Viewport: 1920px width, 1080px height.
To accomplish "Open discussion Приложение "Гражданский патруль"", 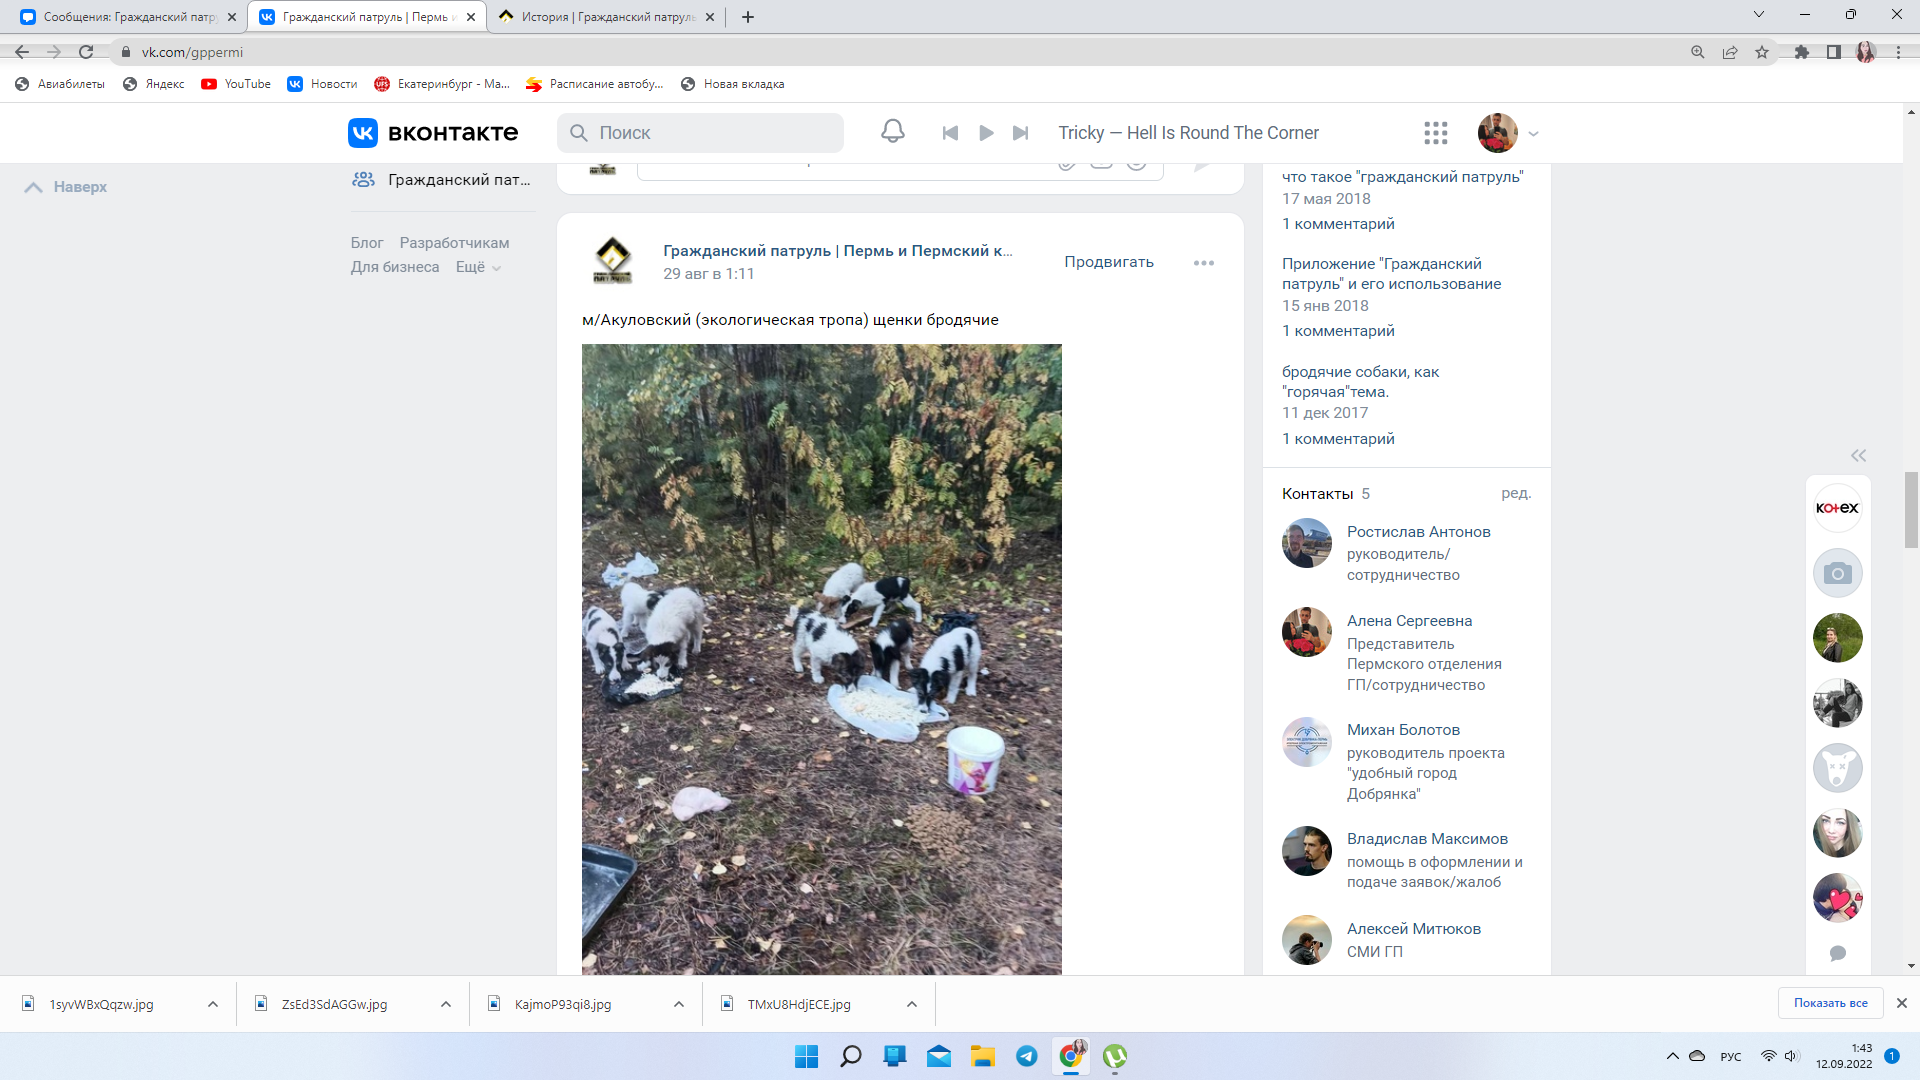I will [1391, 274].
